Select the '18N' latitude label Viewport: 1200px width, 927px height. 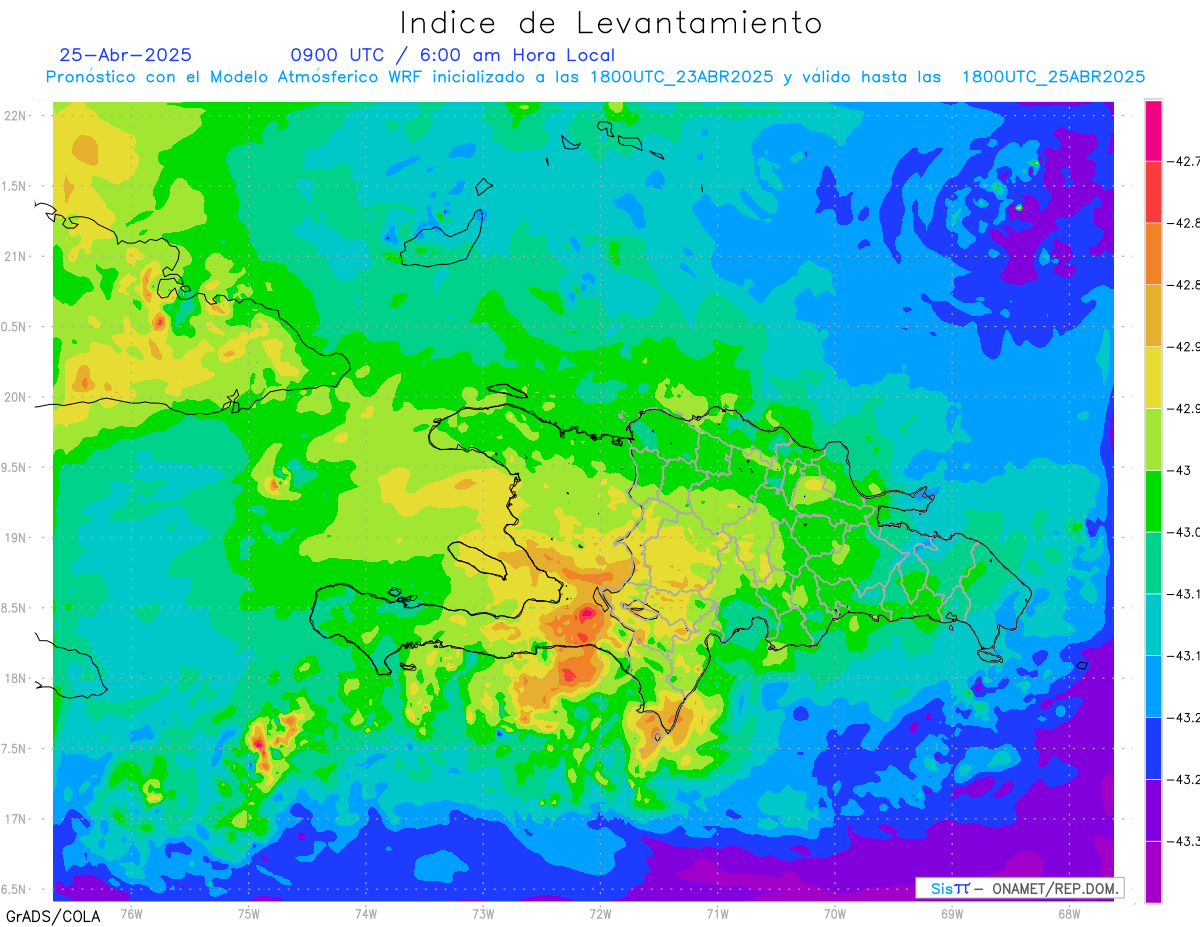coord(14,679)
